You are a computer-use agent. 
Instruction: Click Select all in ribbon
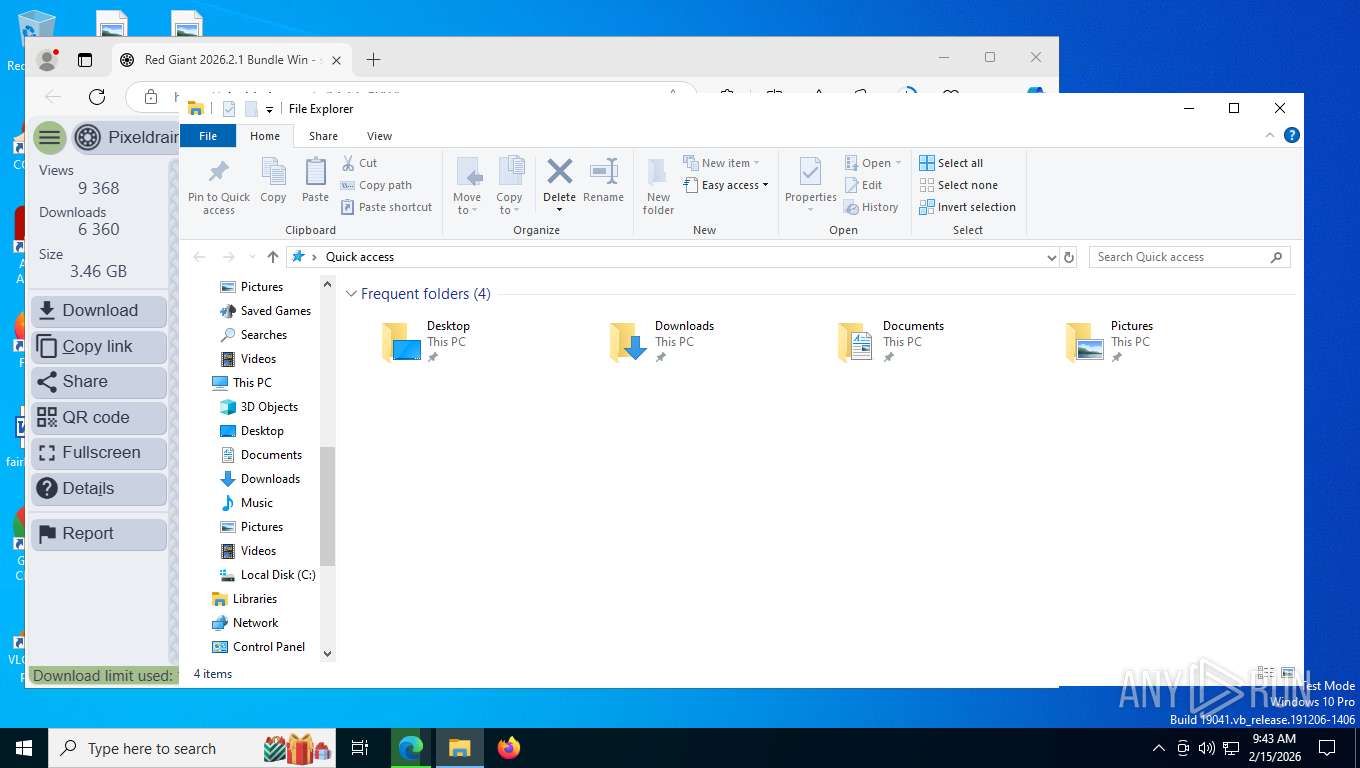pos(951,163)
